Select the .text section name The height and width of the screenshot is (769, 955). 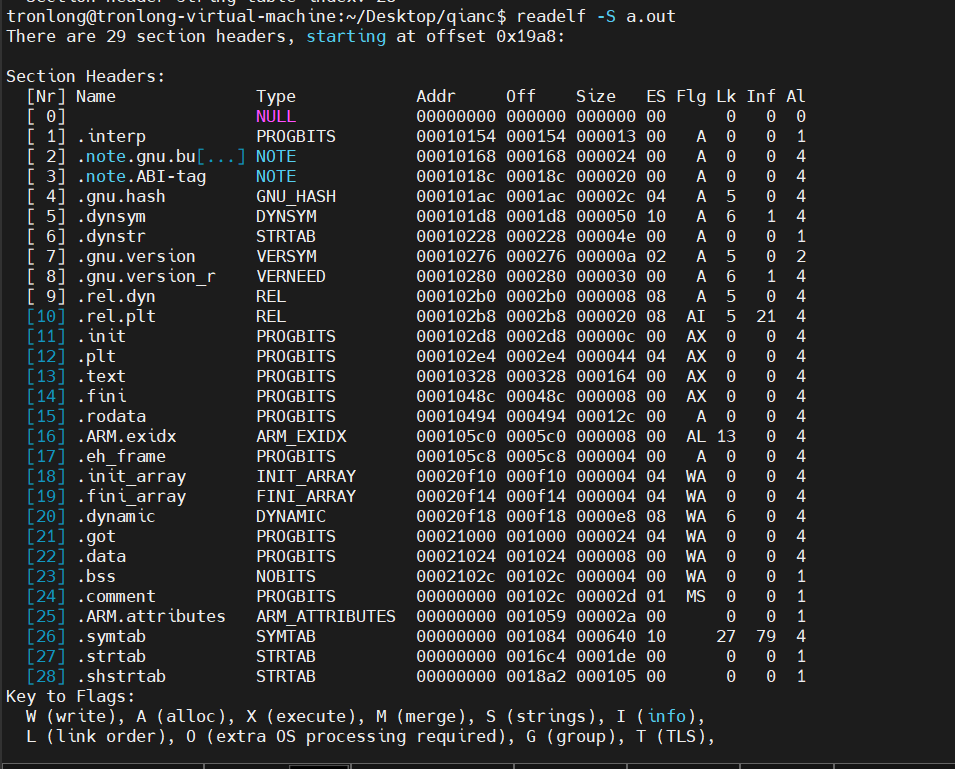tap(101, 376)
